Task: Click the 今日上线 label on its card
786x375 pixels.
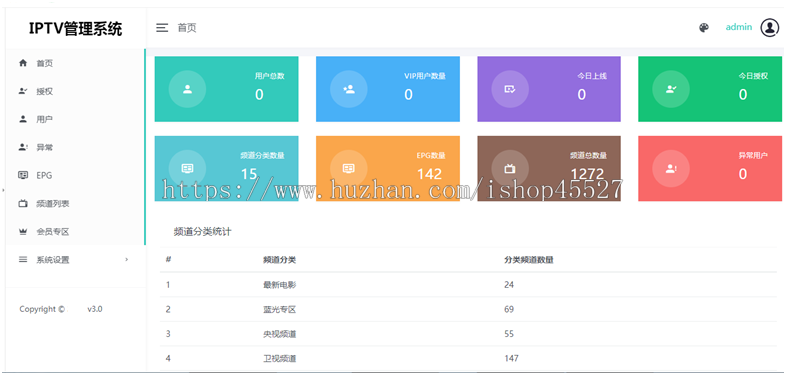Action: click(x=592, y=76)
